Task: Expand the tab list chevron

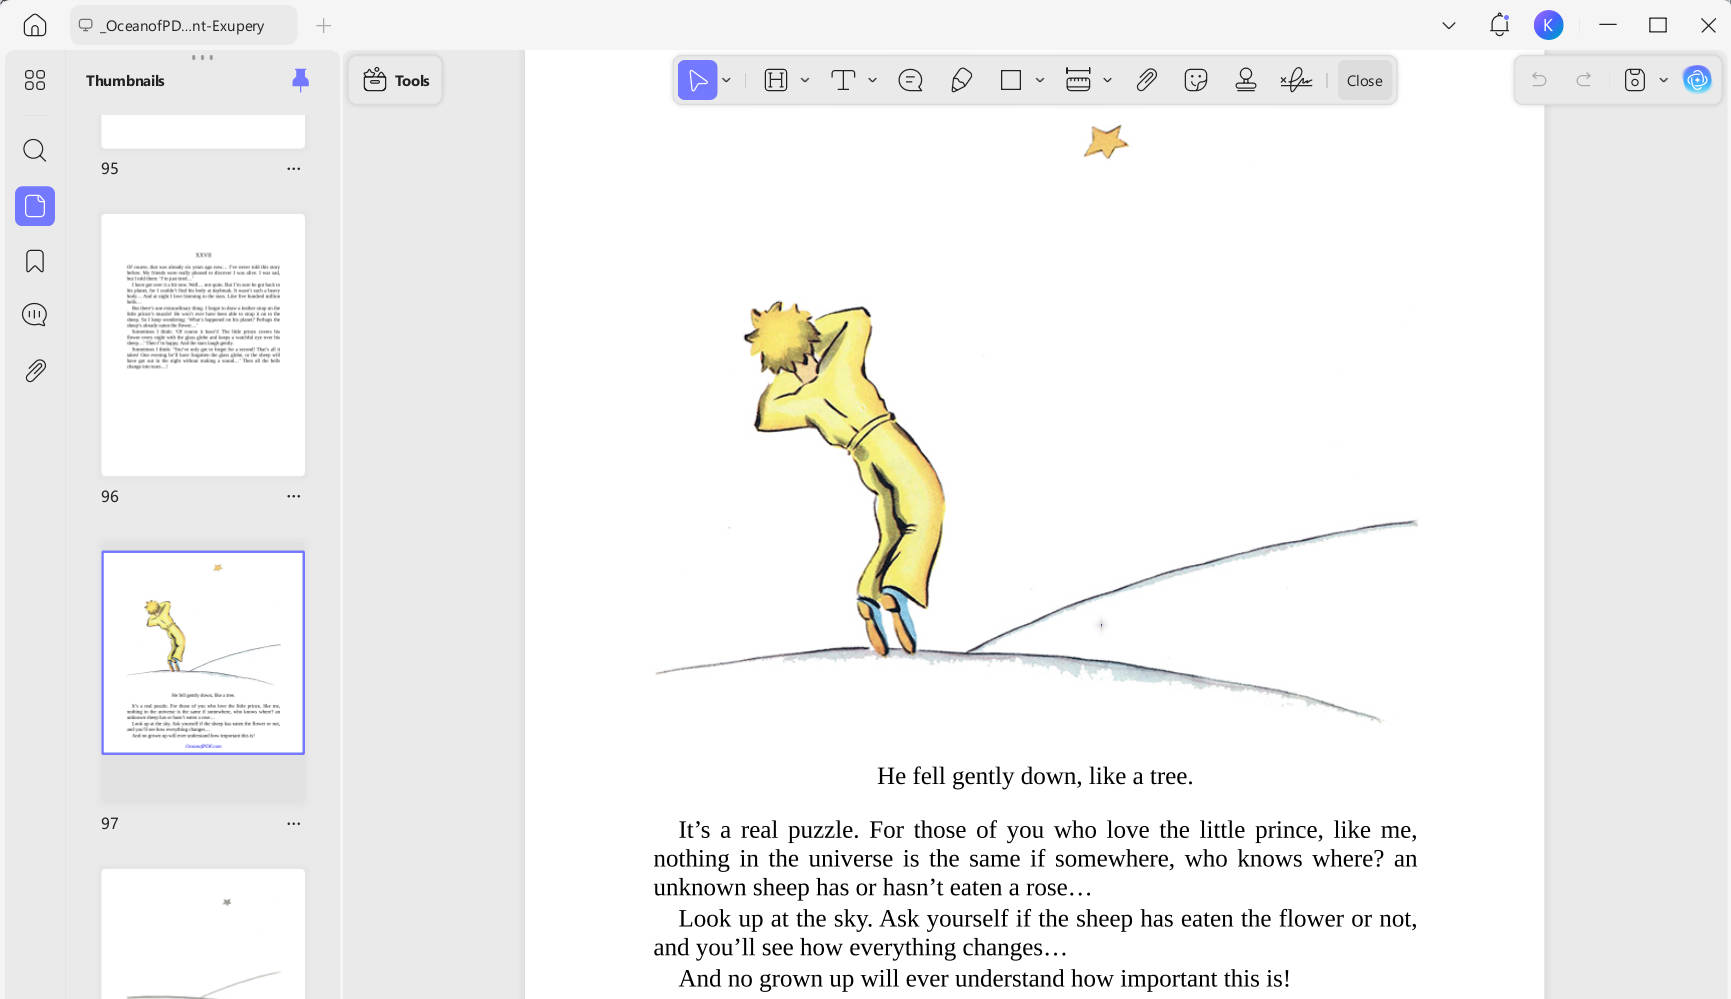Action: [x=1449, y=25]
